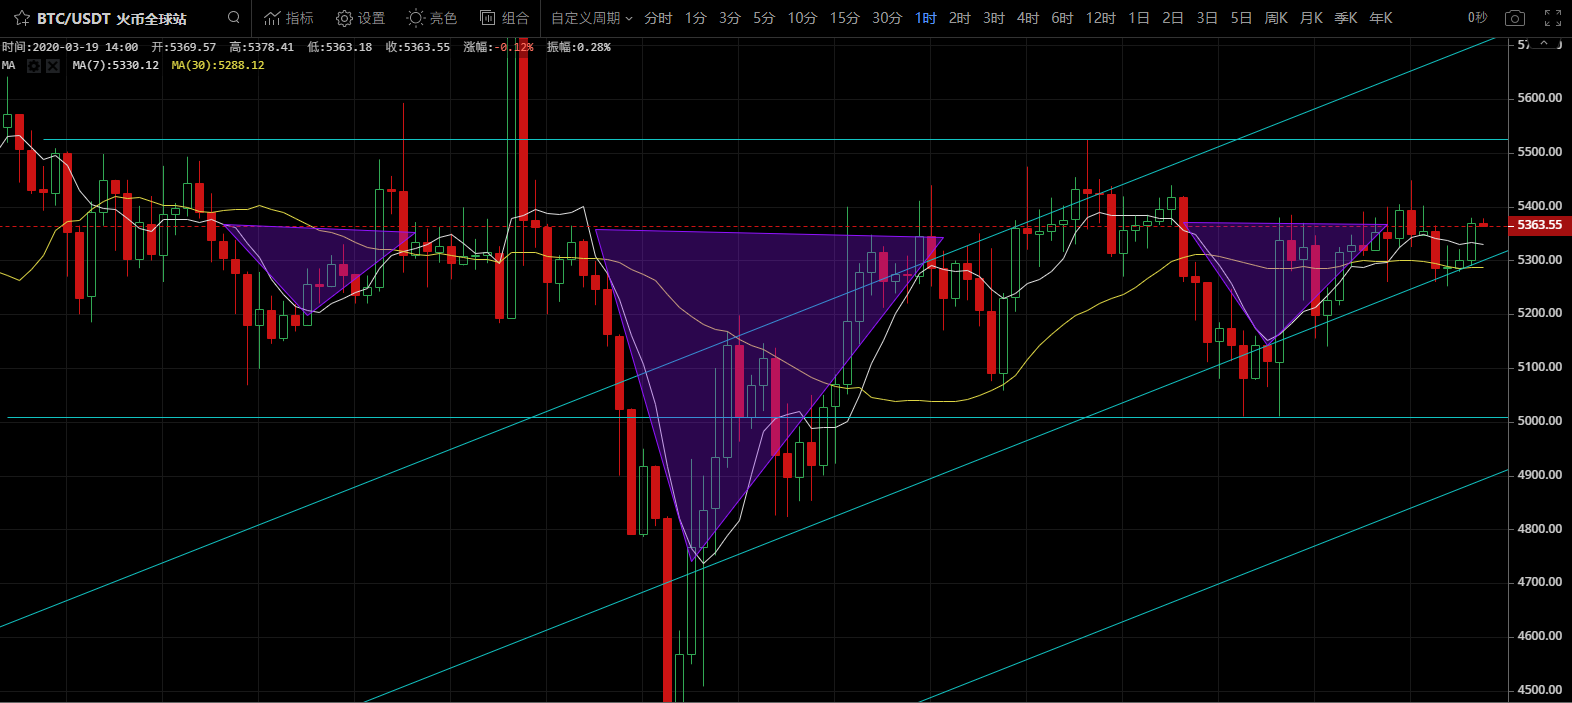Switch to the 3日 interval
Image resolution: width=1572 pixels, height=703 pixels.
1207,18
